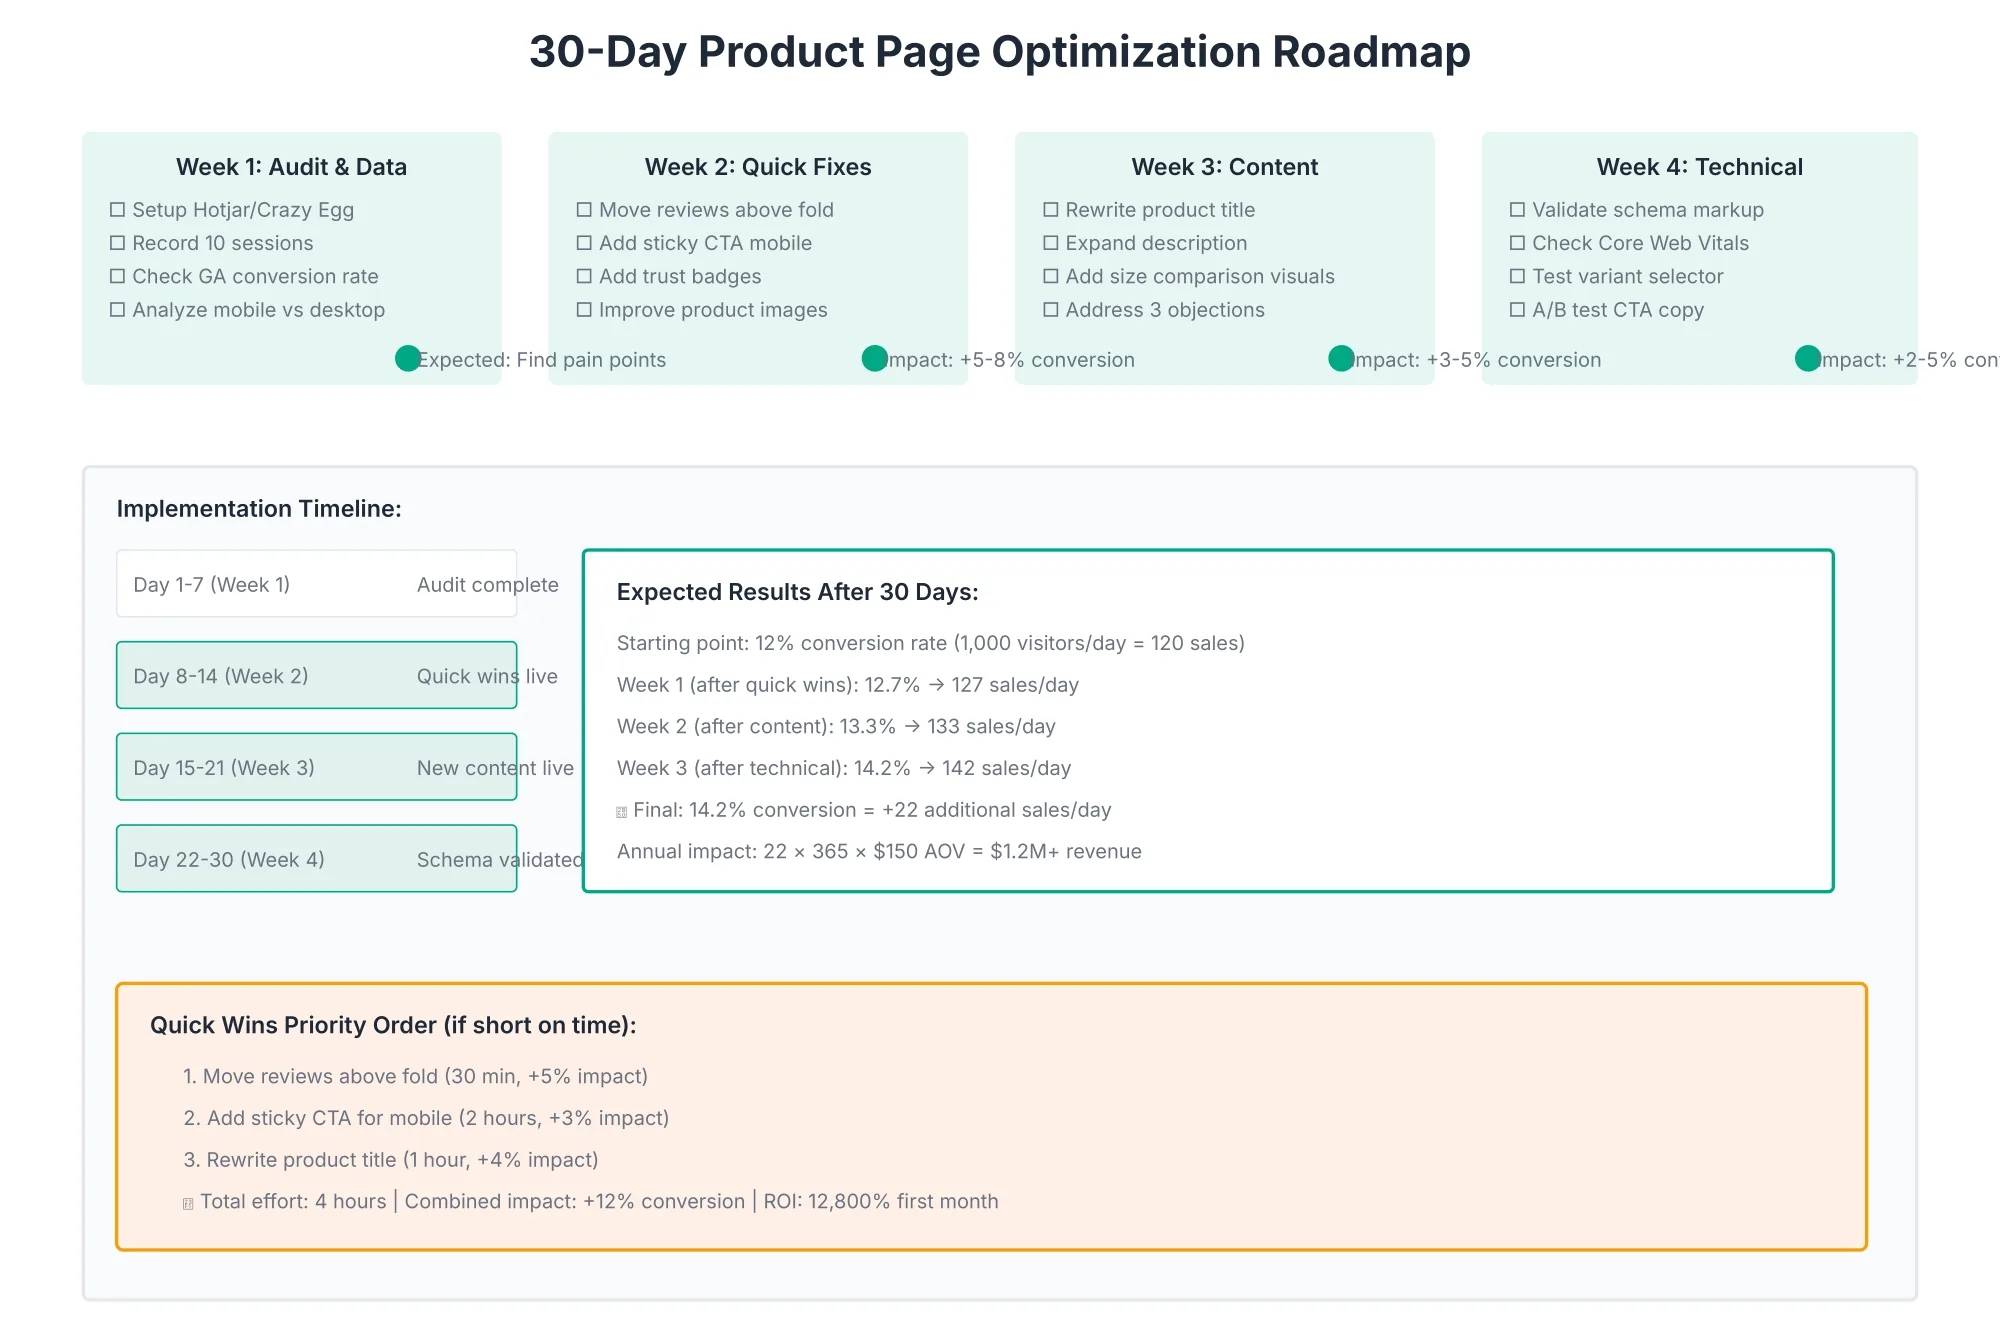2000x1333 pixels.
Task: Select the Day 15-21 (Week 3) timeline row
Action: (317, 767)
